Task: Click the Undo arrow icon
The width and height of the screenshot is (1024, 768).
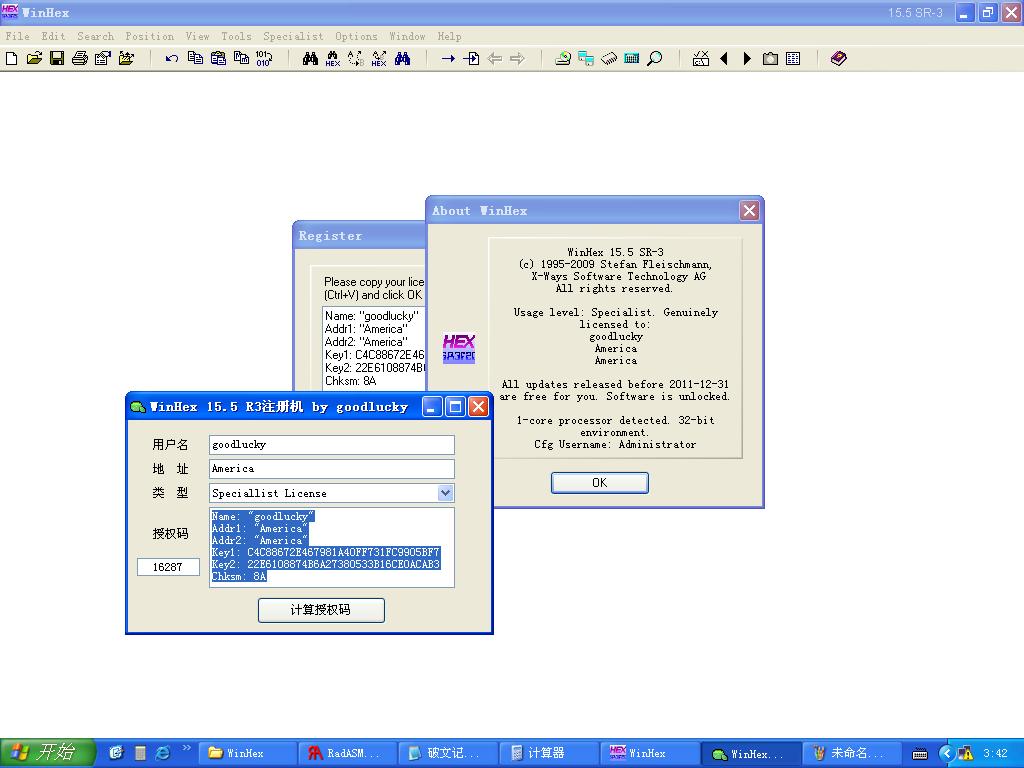Action: [172, 59]
